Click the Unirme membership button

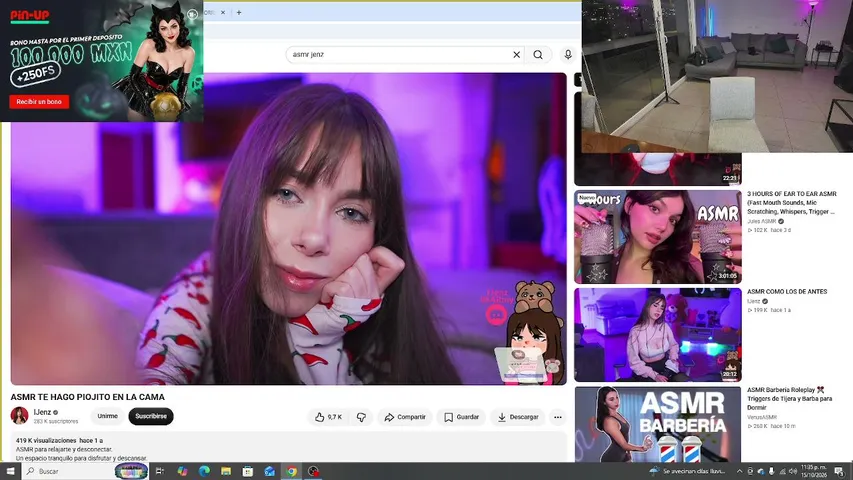pos(107,416)
